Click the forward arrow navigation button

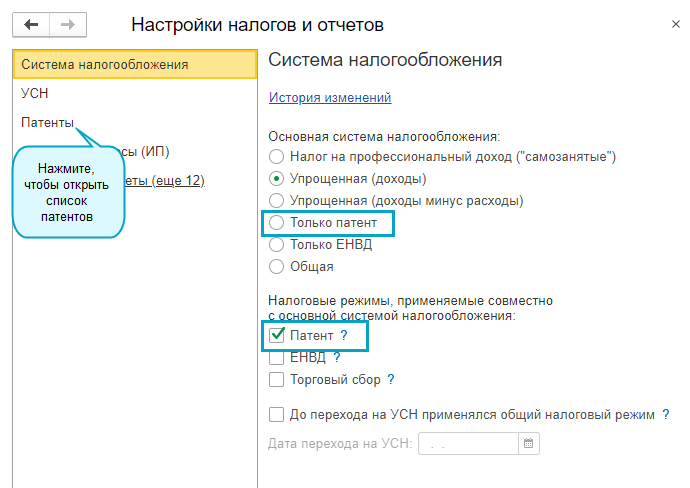[x=67, y=23]
